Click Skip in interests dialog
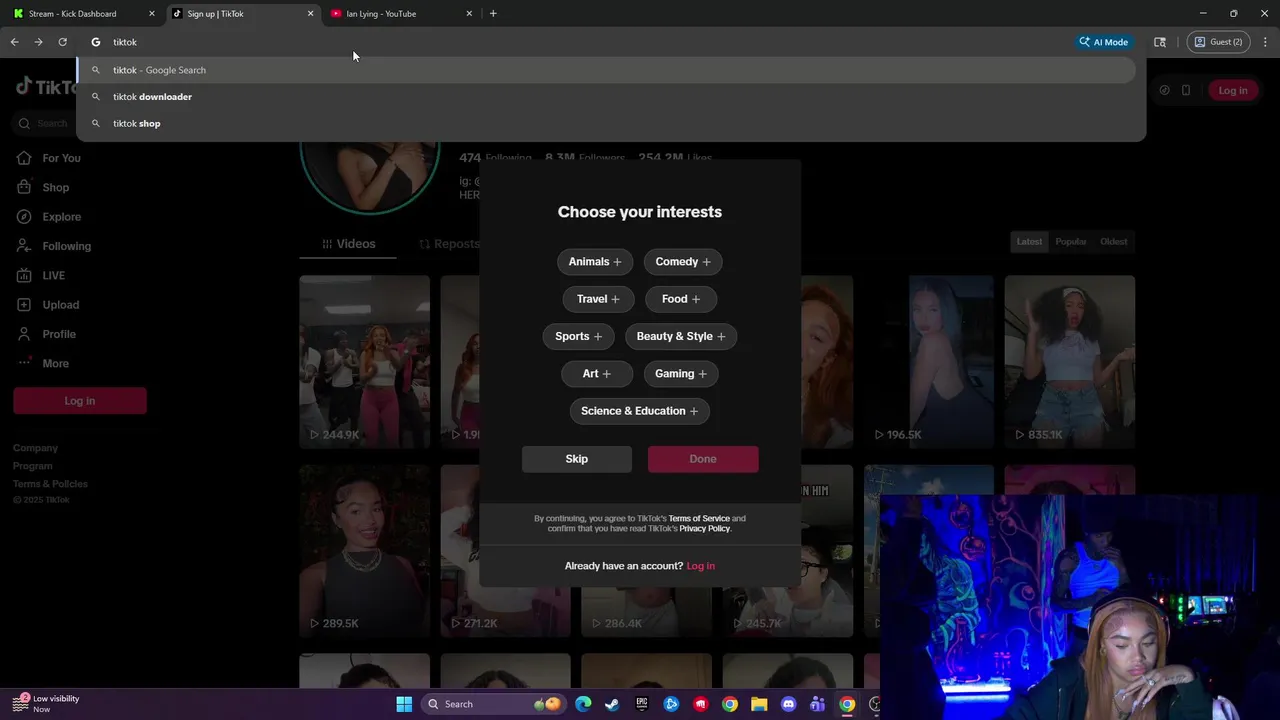 point(577,459)
